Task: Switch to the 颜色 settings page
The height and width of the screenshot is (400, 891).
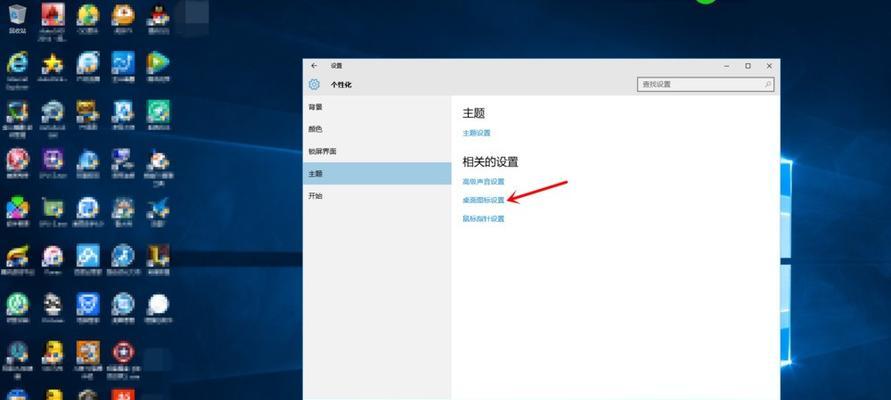Action: 377,129
